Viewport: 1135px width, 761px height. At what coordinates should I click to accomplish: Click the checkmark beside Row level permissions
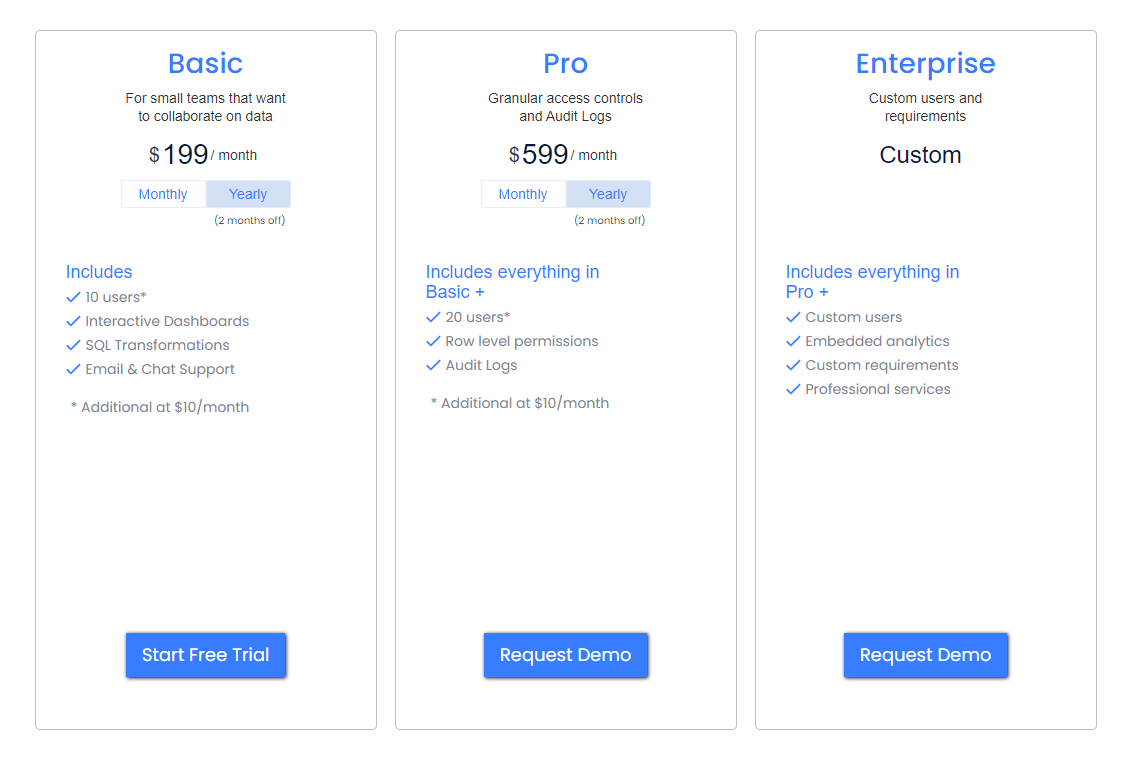433,341
